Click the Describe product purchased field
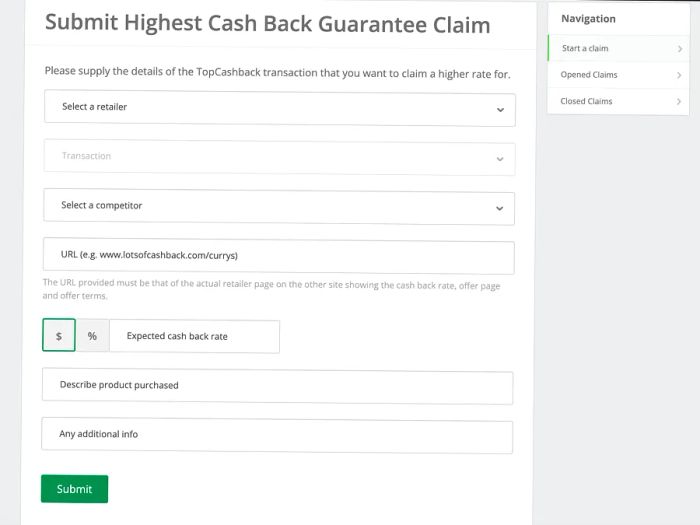This screenshot has width=700, height=525. pos(277,386)
